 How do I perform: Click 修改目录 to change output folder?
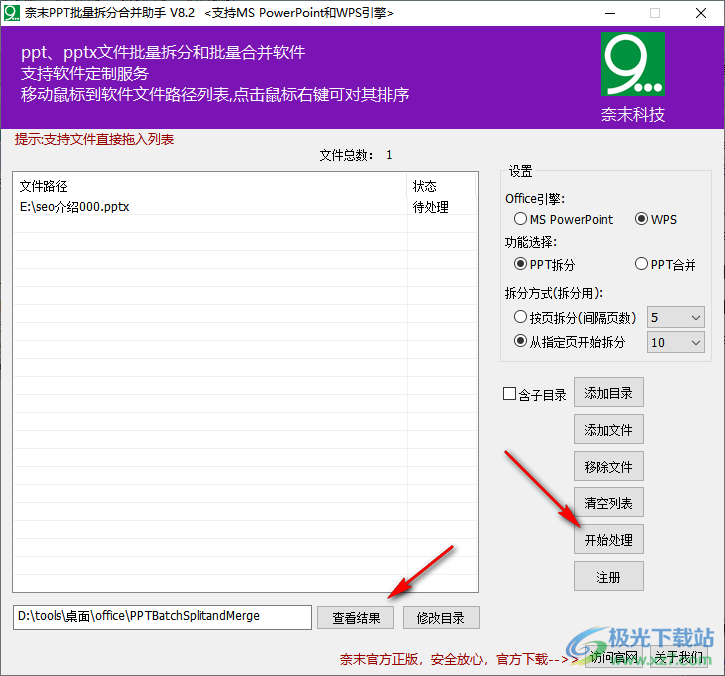[x=441, y=618]
